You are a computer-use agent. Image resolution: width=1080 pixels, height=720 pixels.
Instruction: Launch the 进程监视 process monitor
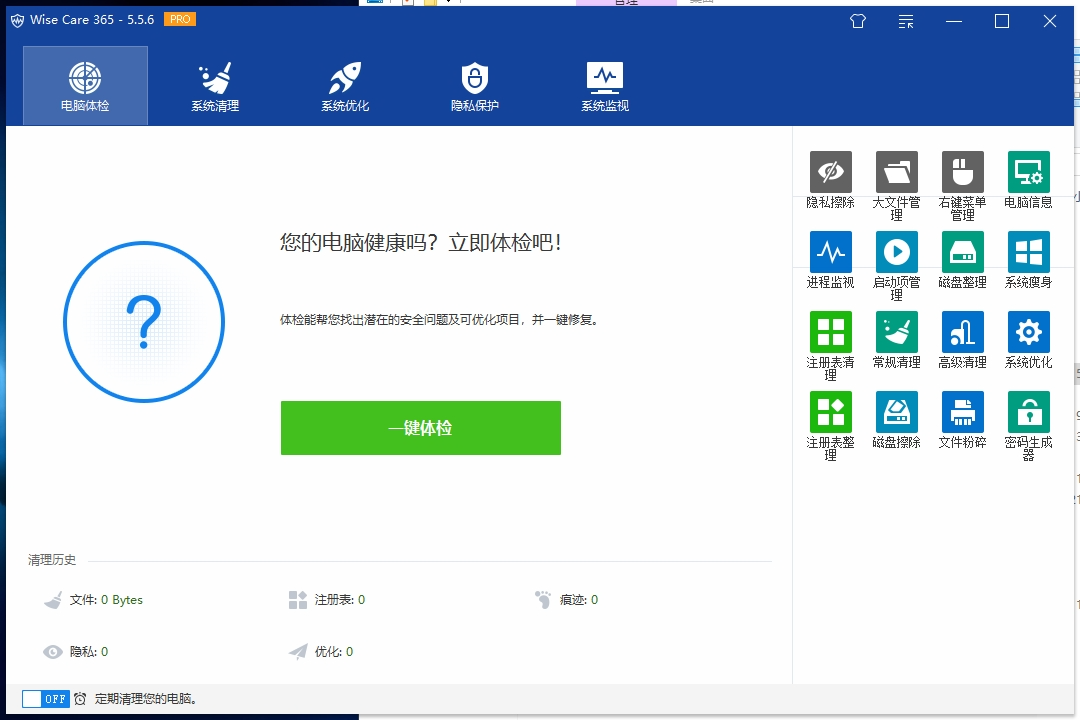831,252
